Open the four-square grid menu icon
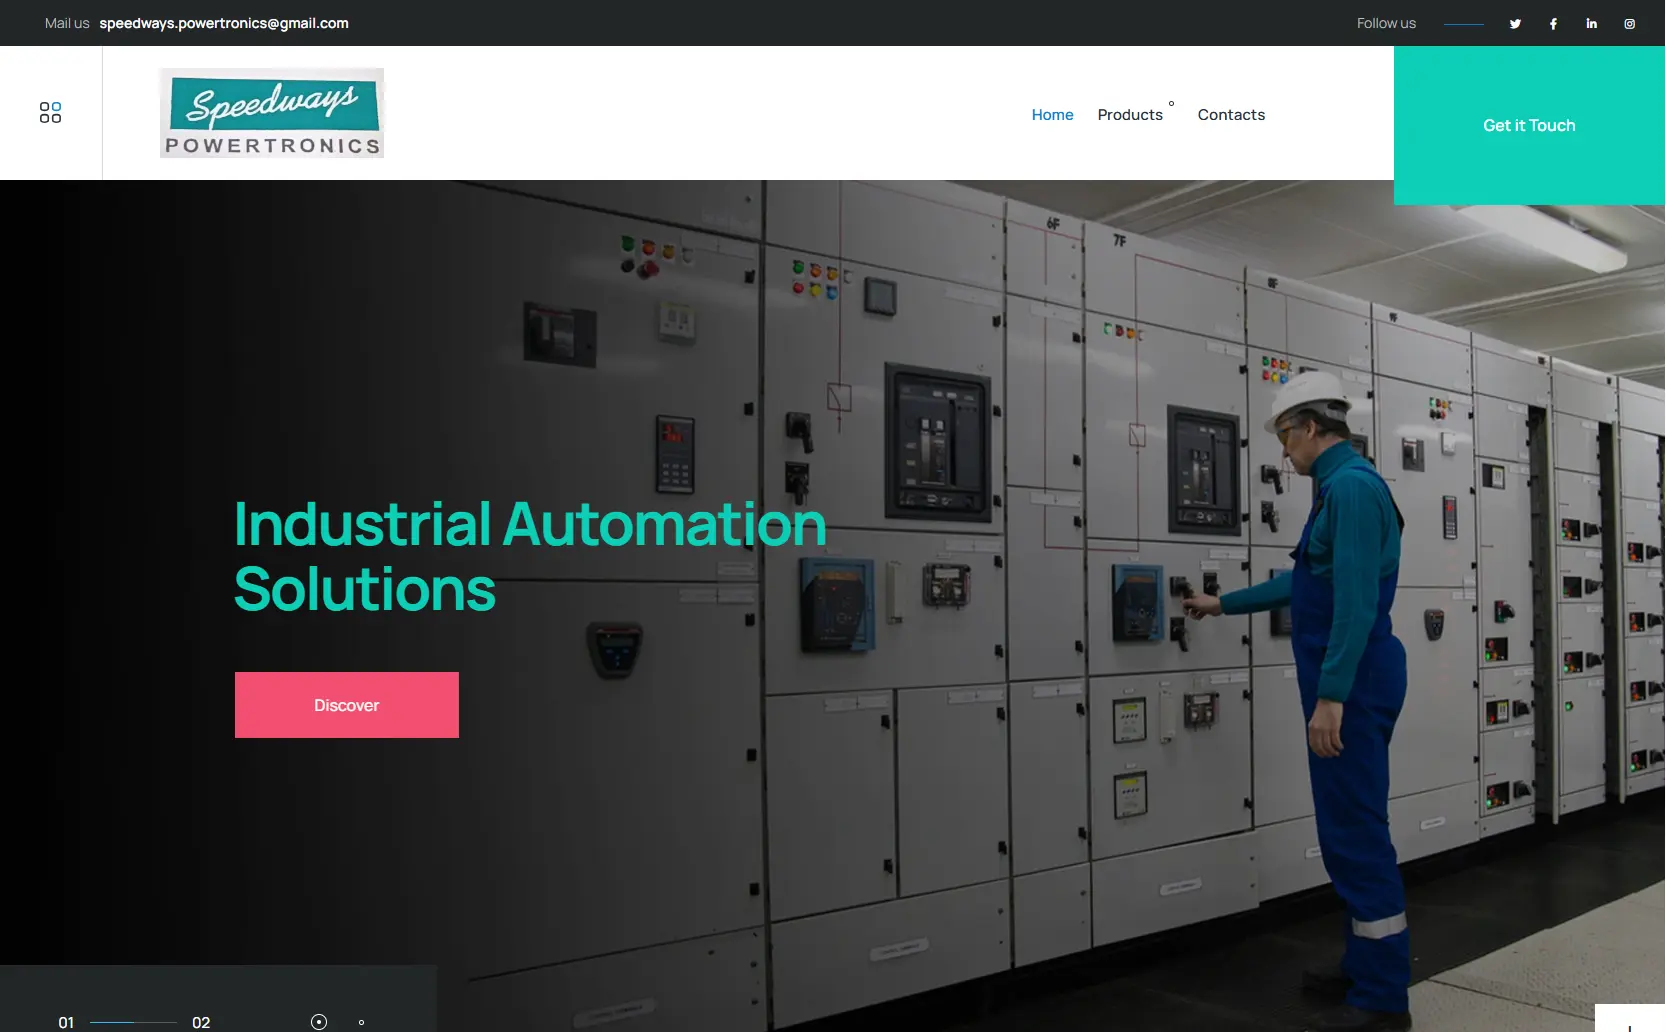The image size is (1666, 1032). tap(50, 113)
